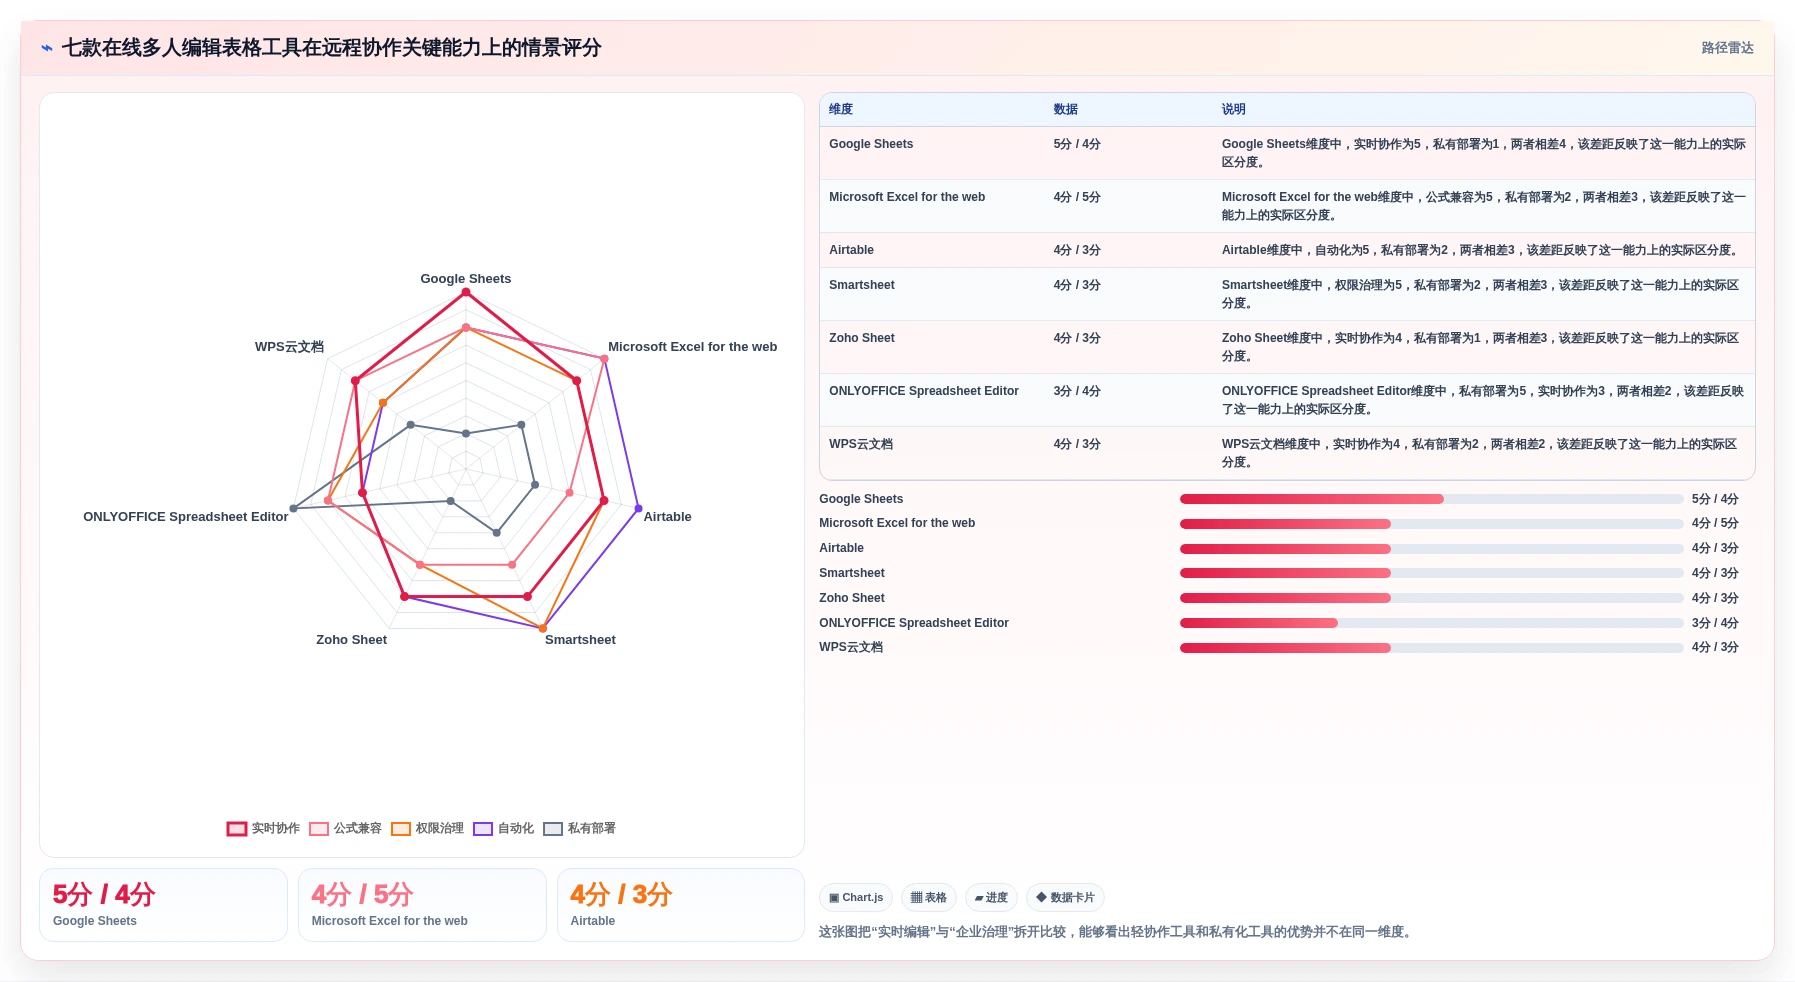
Task: Select the 进度 chip
Action: 991,898
